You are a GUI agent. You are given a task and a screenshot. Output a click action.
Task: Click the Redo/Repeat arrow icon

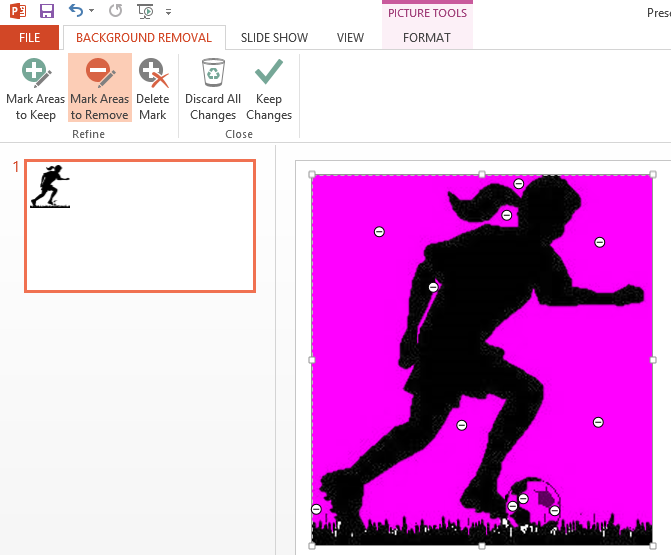click(x=115, y=12)
